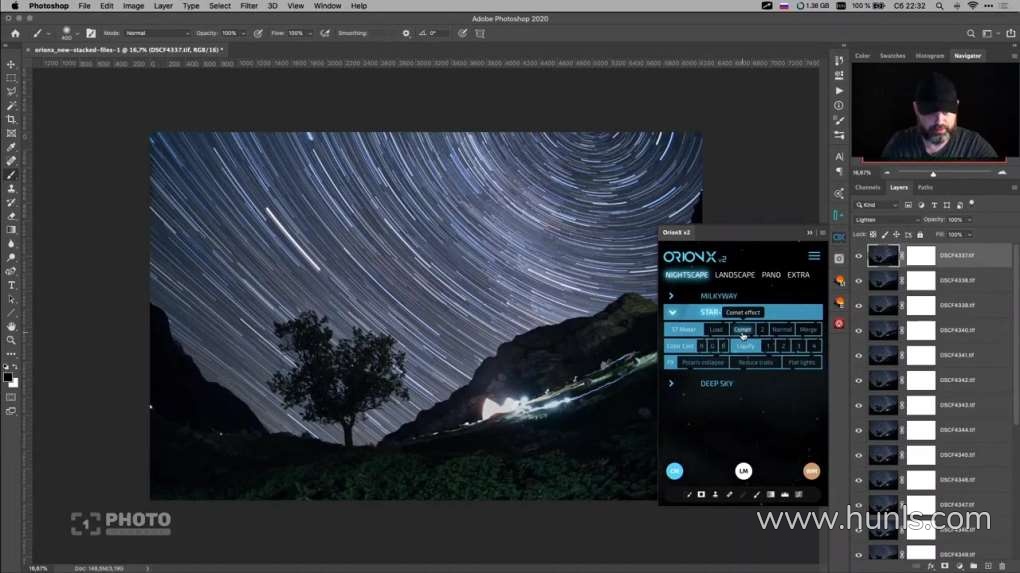Click the Polaris collapse button

click(703, 363)
